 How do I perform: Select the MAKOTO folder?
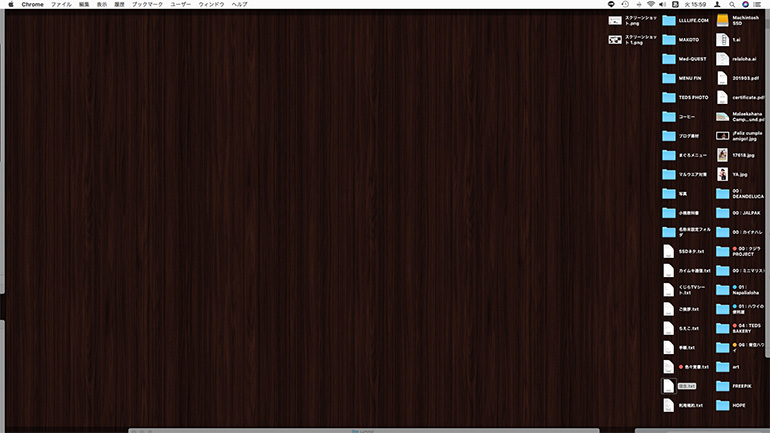point(669,40)
